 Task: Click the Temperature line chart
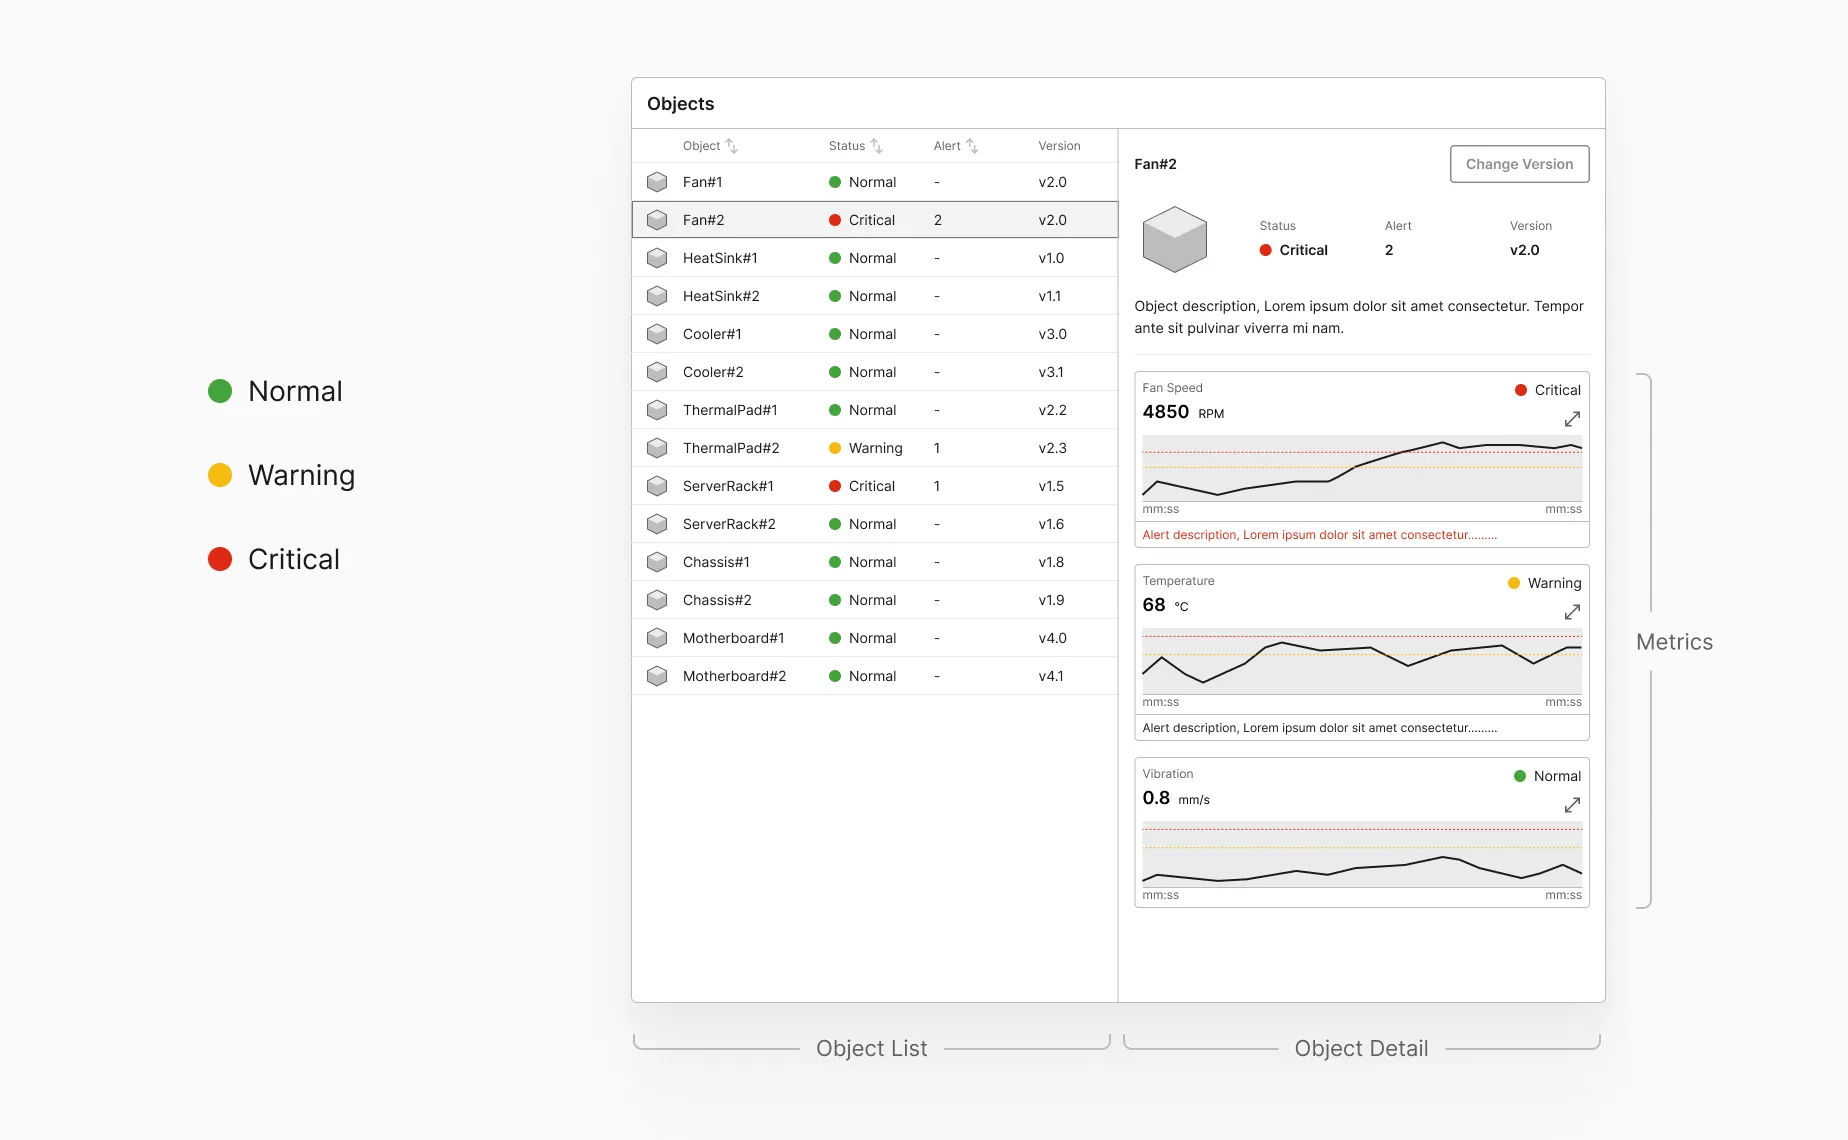pyautogui.click(x=1362, y=661)
